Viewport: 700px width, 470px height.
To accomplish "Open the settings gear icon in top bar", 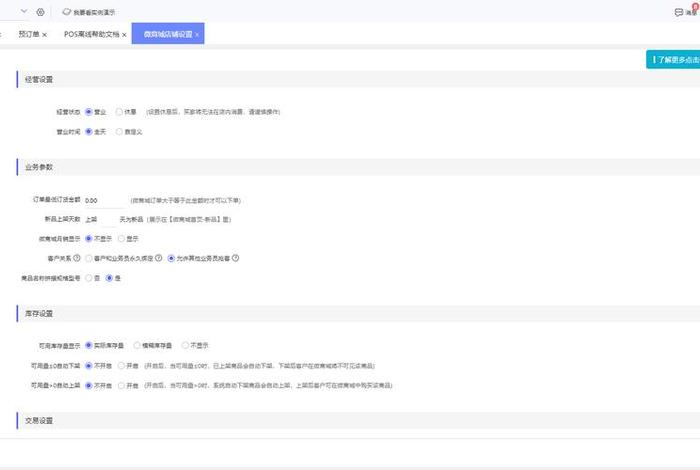I will pos(40,12).
